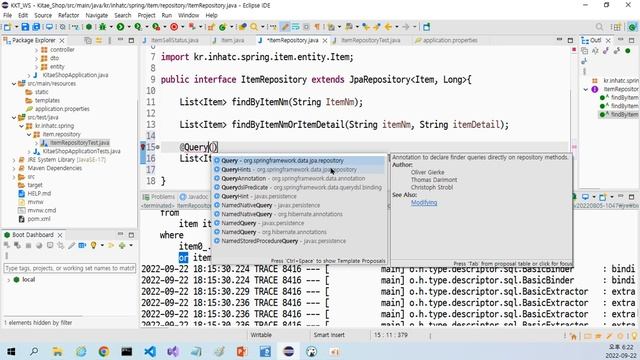
Task: Toggle Outline green dot filter button
Action: [628, 51]
